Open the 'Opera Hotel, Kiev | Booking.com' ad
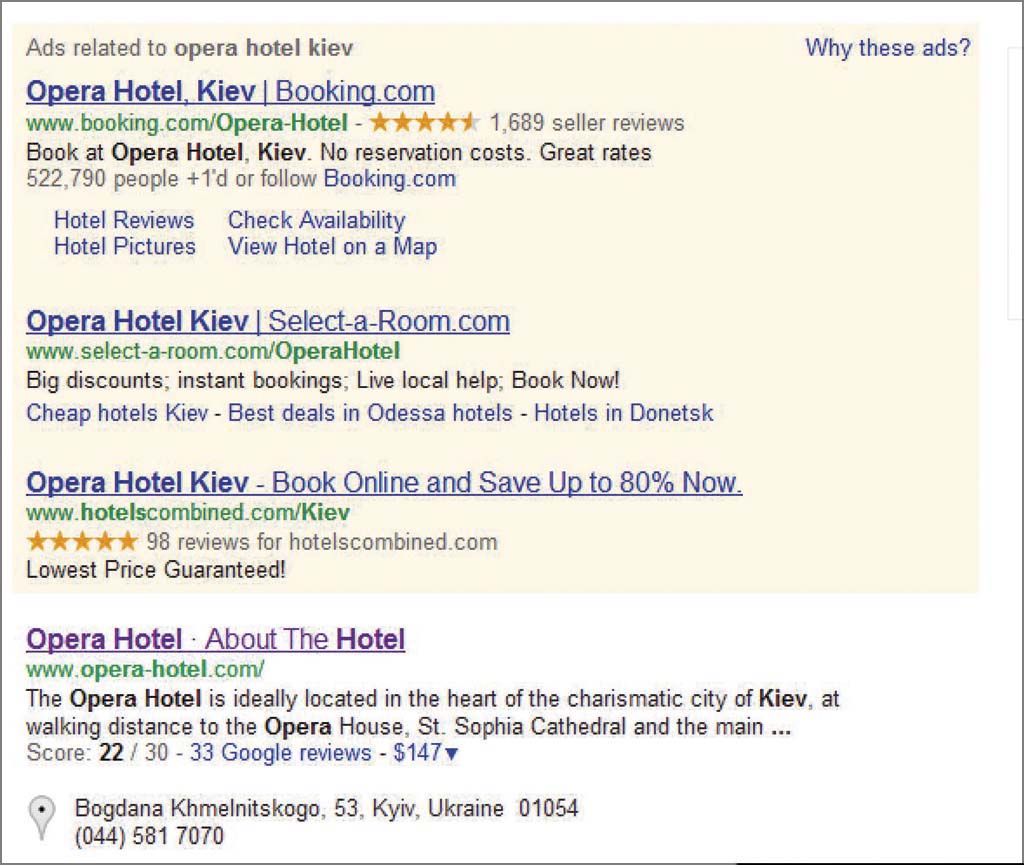The height and width of the screenshot is (865, 1024). (231, 91)
